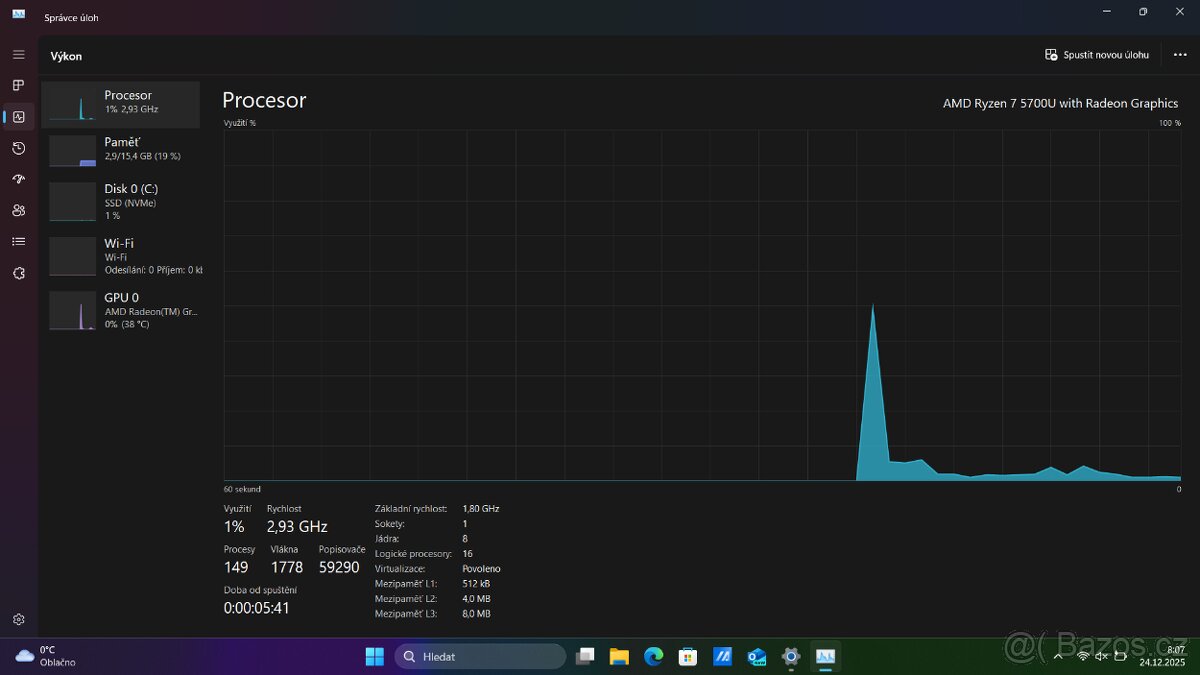Select the GPU 0 performance tab

(120, 310)
